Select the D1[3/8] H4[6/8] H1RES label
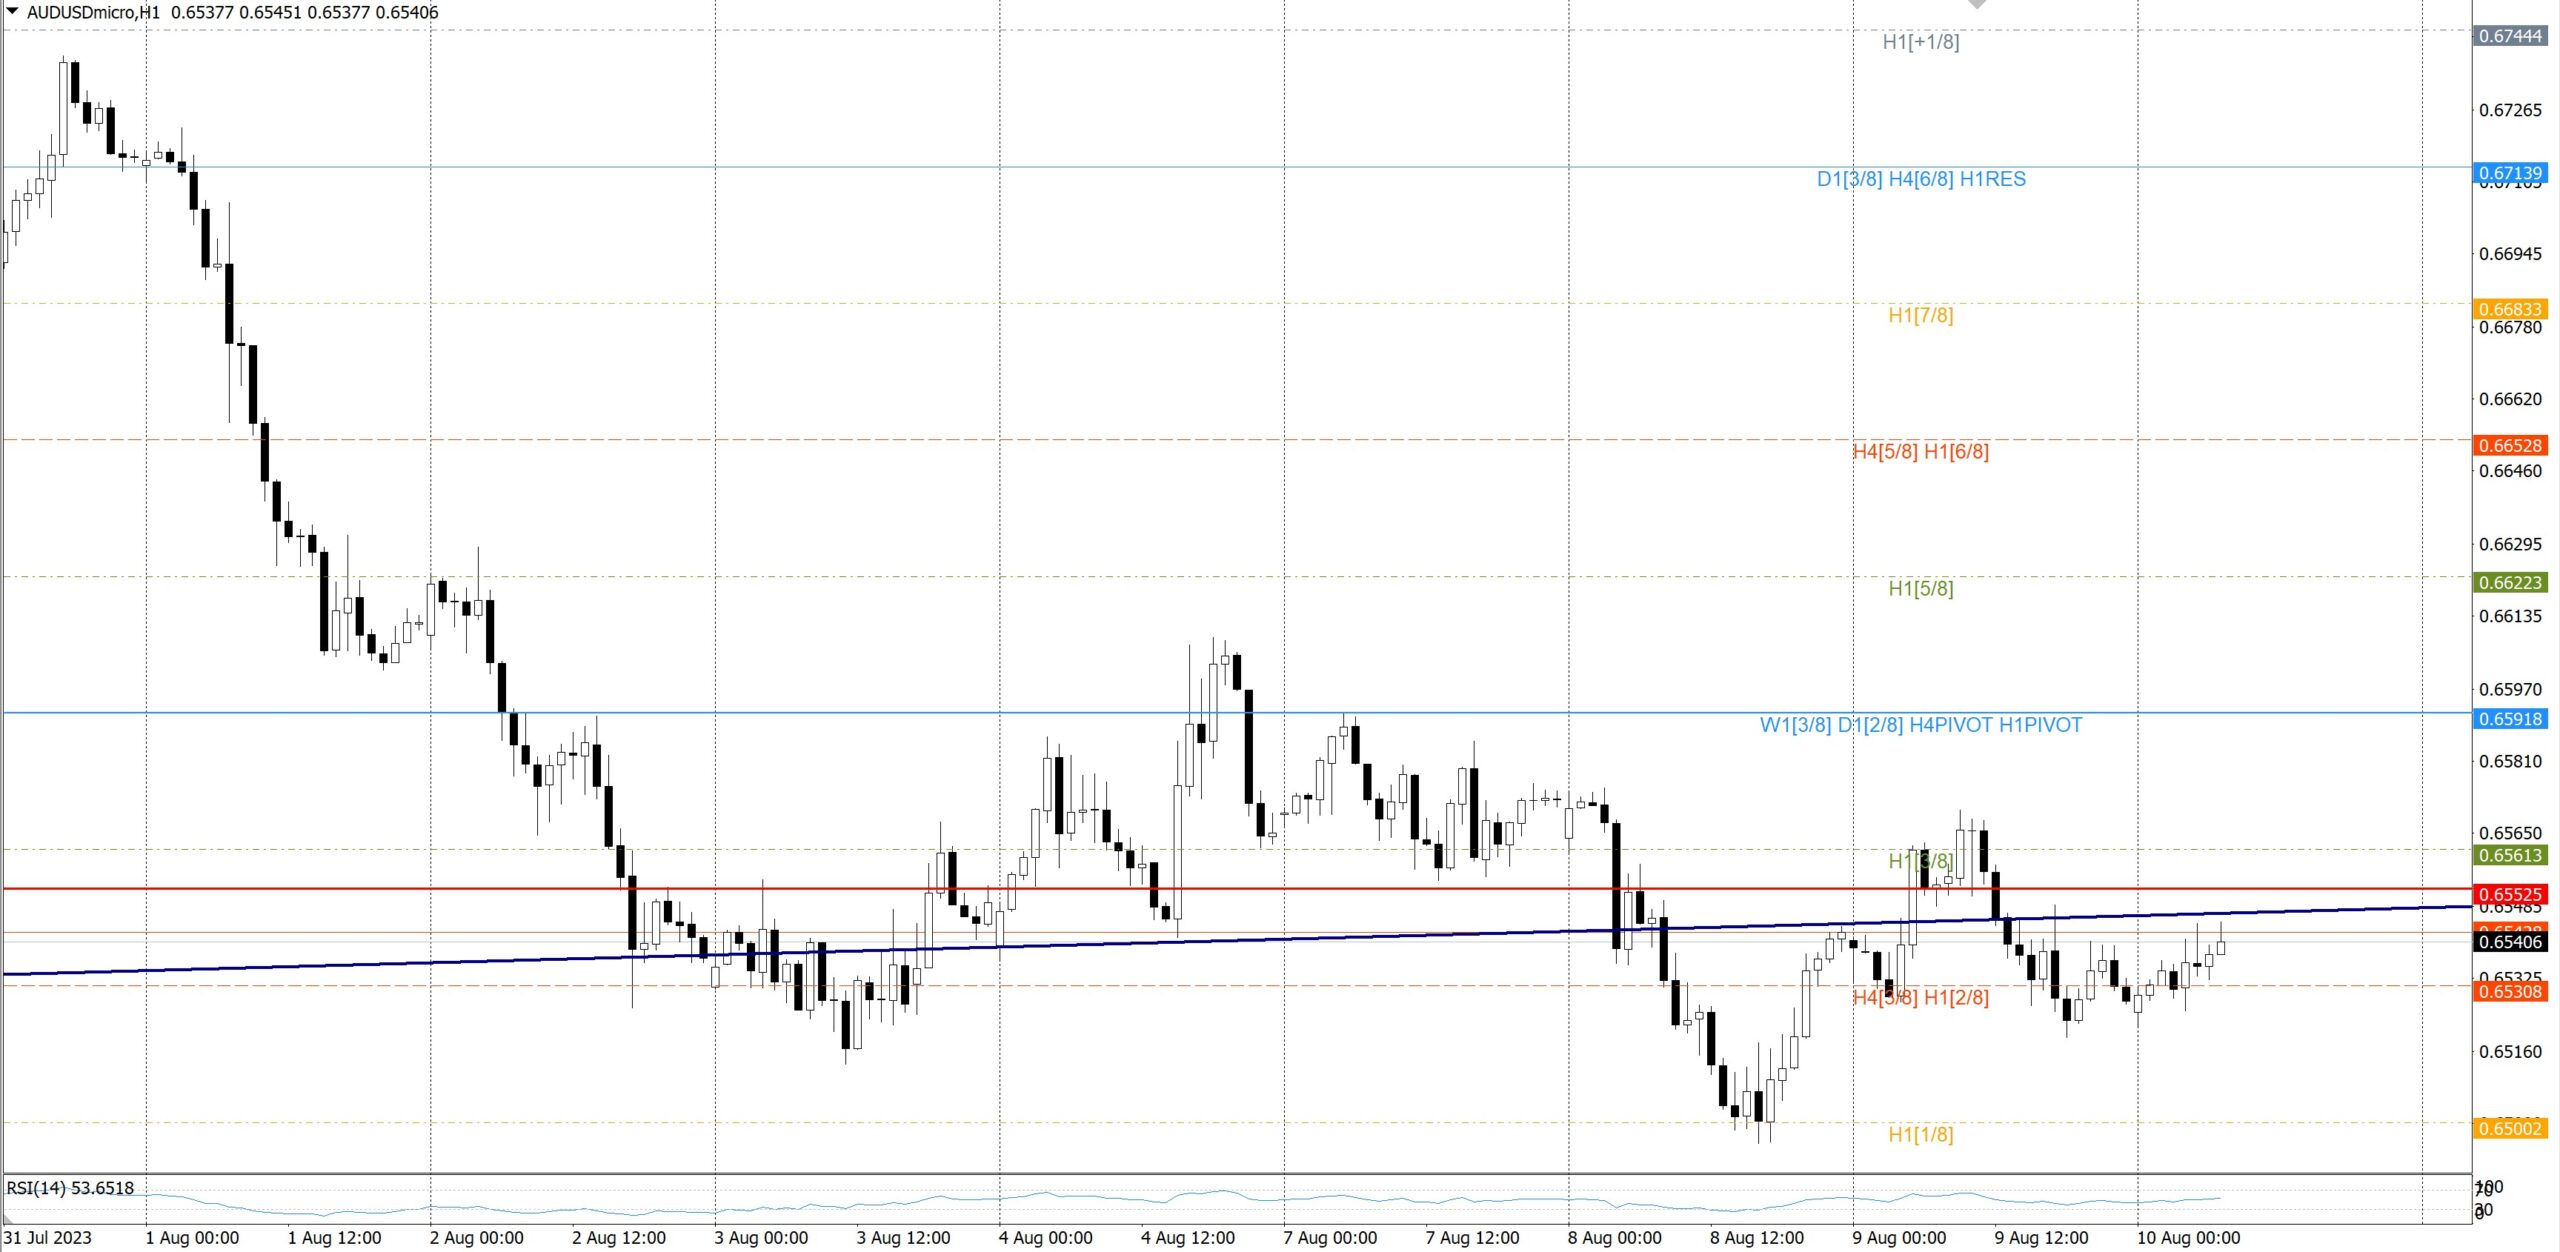This screenshot has width=2560, height=1252. [x=1920, y=179]
